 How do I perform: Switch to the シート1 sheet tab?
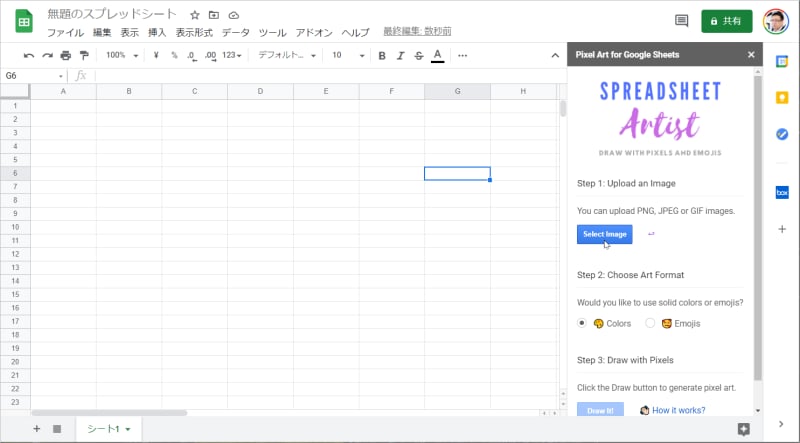pos(108,429)
